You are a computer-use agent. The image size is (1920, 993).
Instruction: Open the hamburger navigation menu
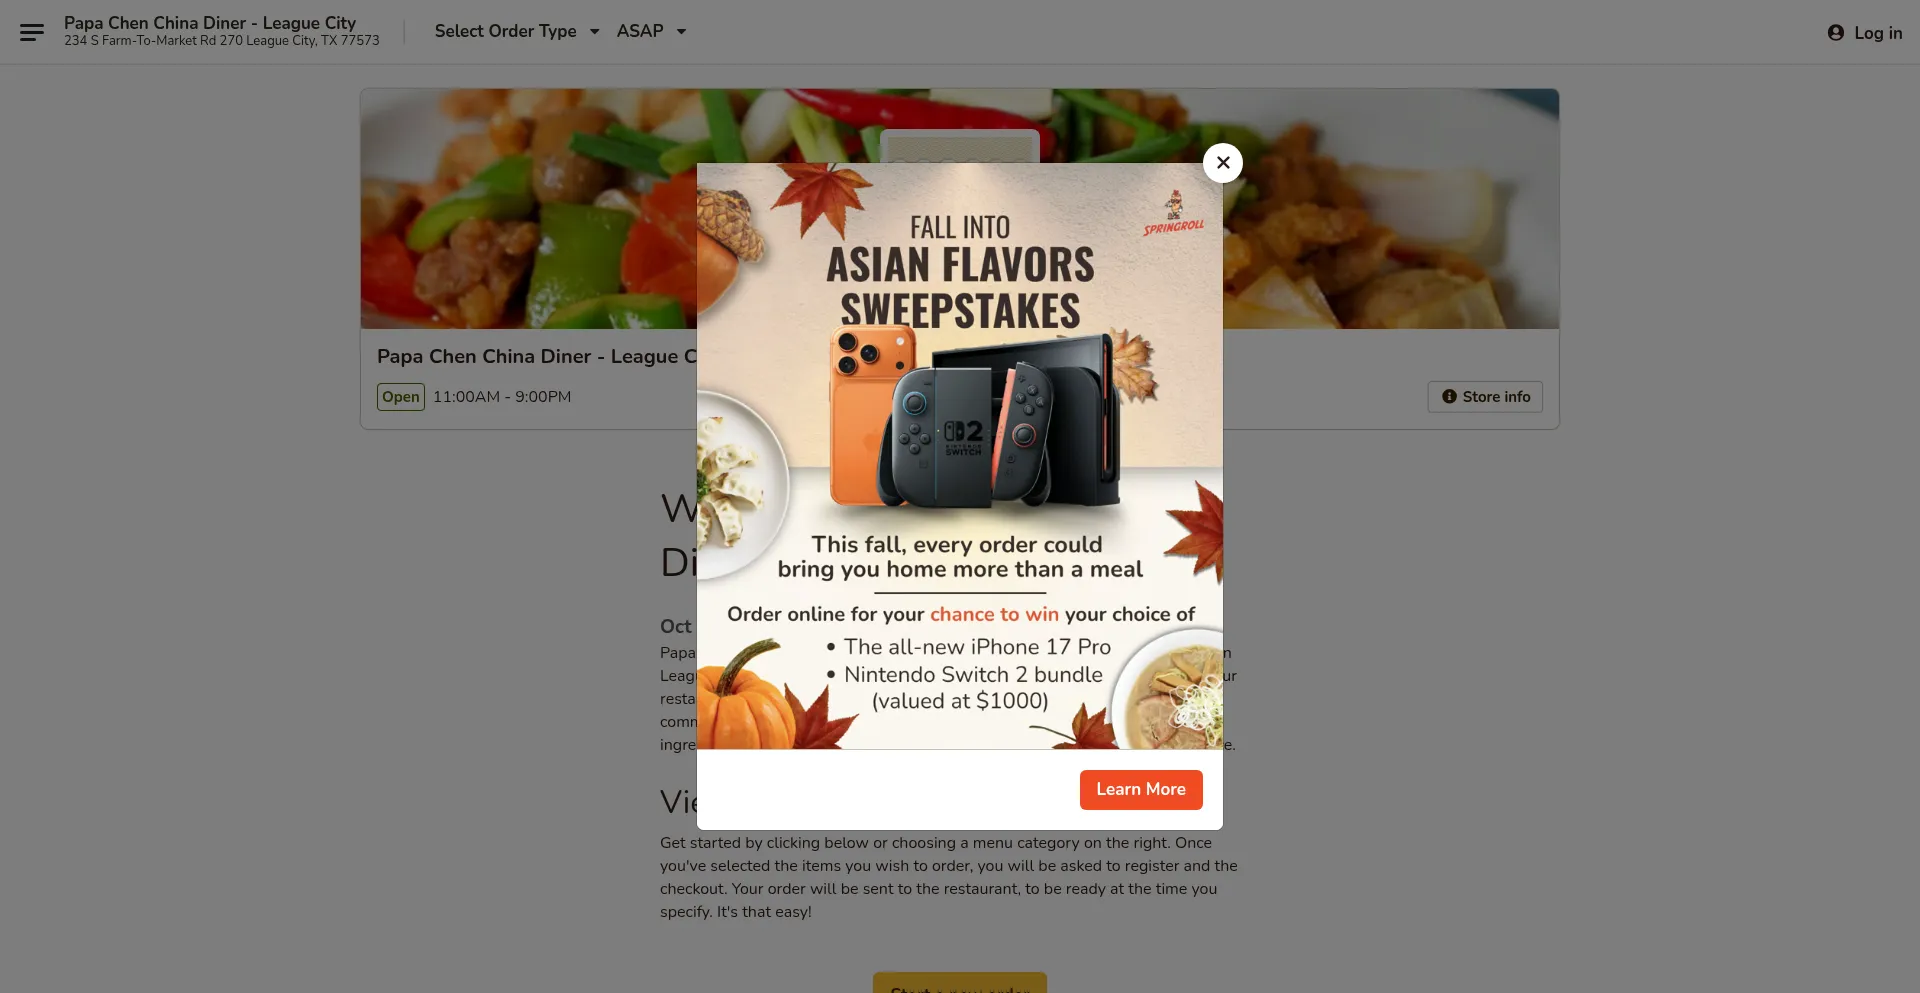[x=32, y=32]
